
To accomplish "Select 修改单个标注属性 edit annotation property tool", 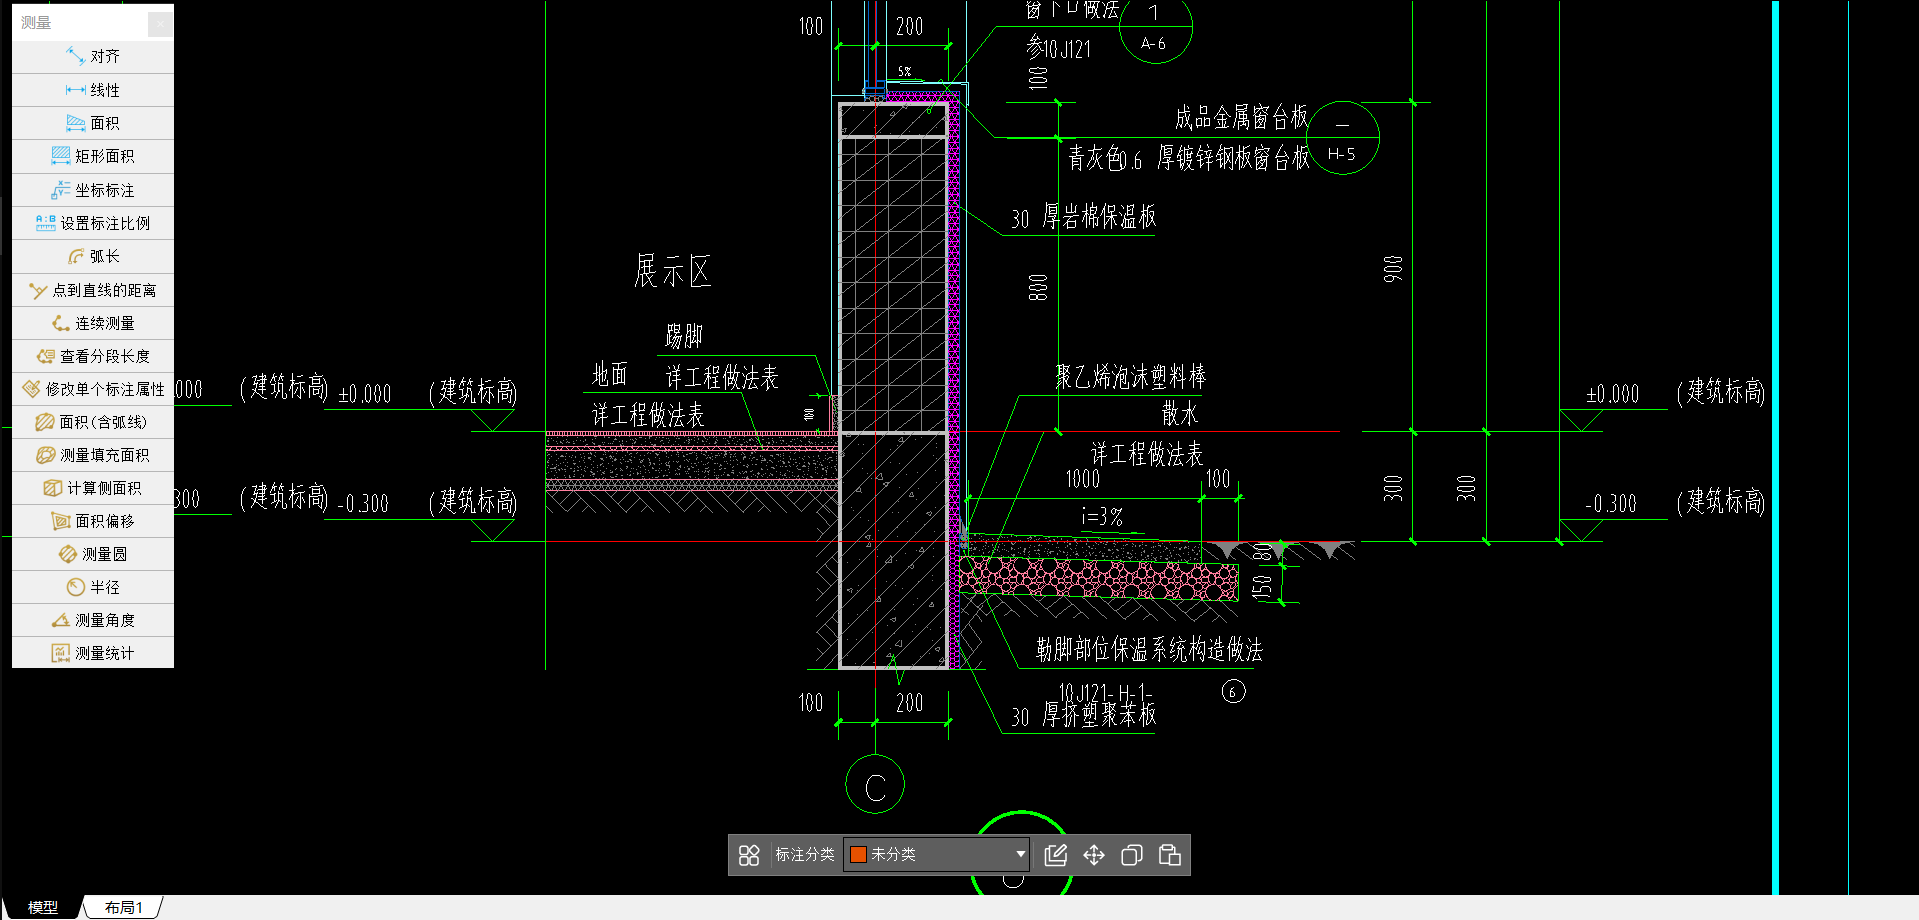I will (x=93, y=389).
